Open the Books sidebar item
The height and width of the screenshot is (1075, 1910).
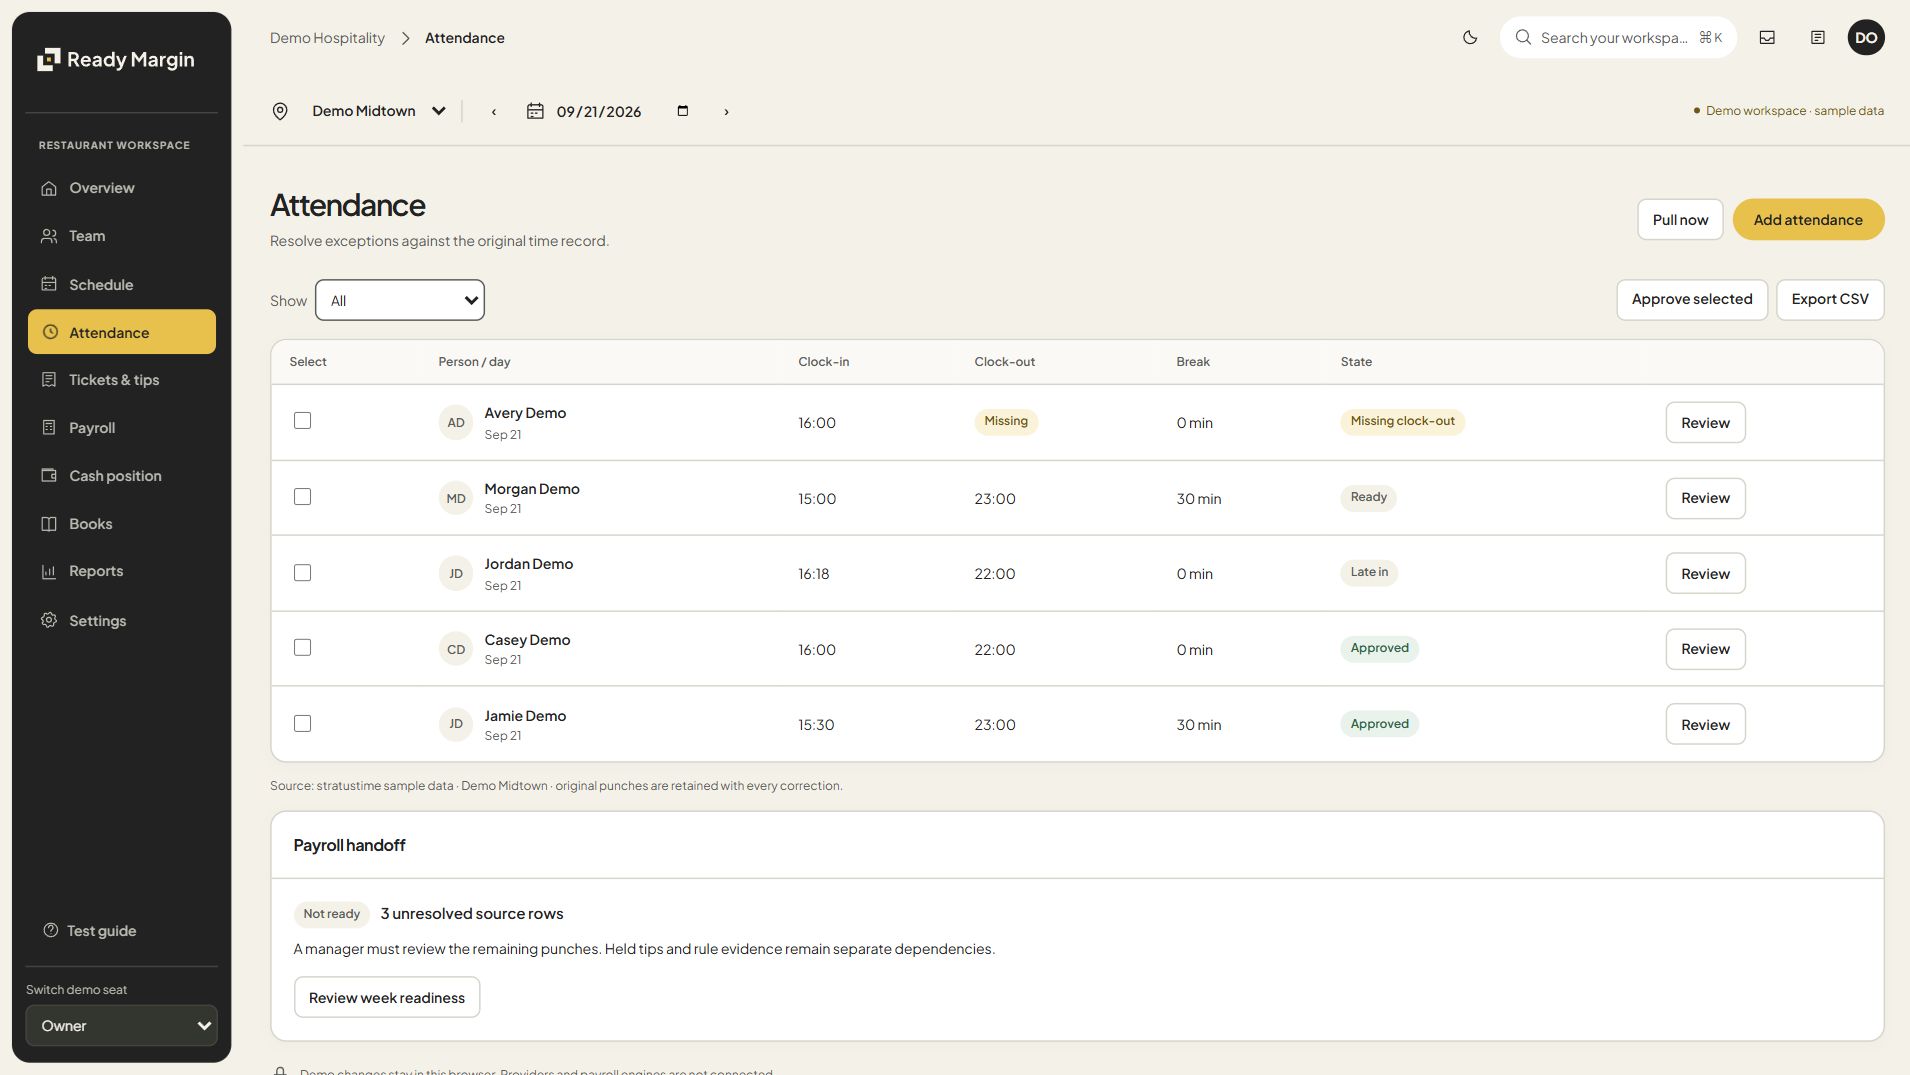121,524
